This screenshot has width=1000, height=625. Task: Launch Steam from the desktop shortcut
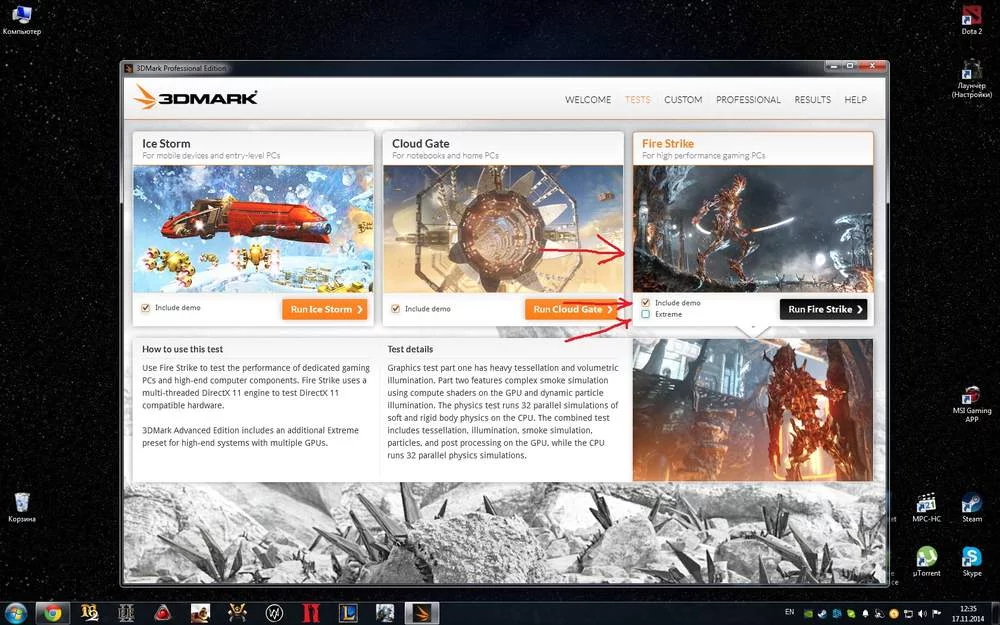(971, 508)
